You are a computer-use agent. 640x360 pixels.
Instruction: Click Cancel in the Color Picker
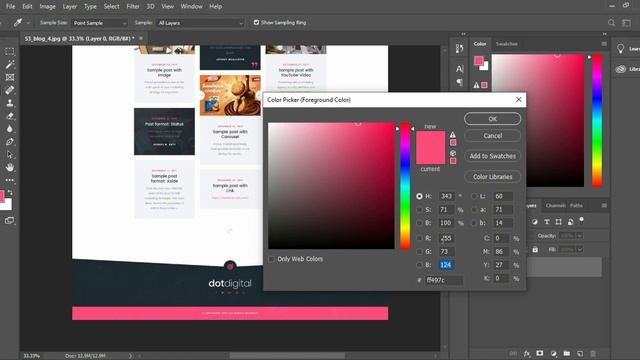point(493,136)
